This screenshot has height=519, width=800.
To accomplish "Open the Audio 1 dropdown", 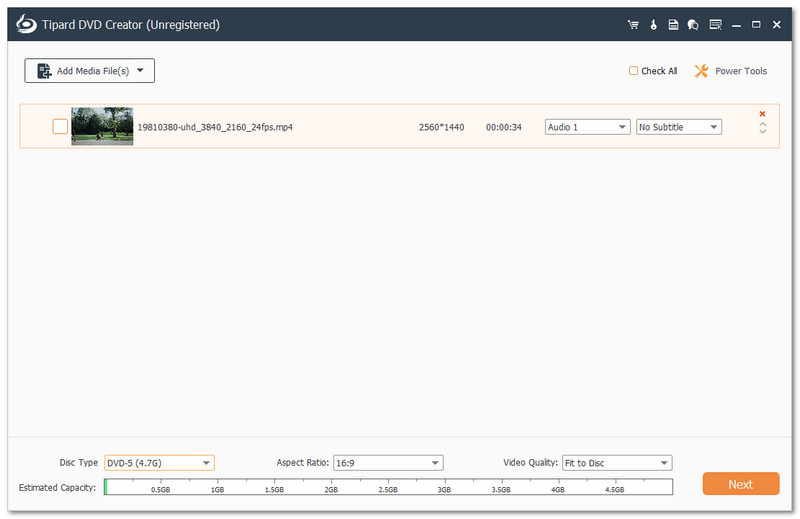I will (587, 127).
